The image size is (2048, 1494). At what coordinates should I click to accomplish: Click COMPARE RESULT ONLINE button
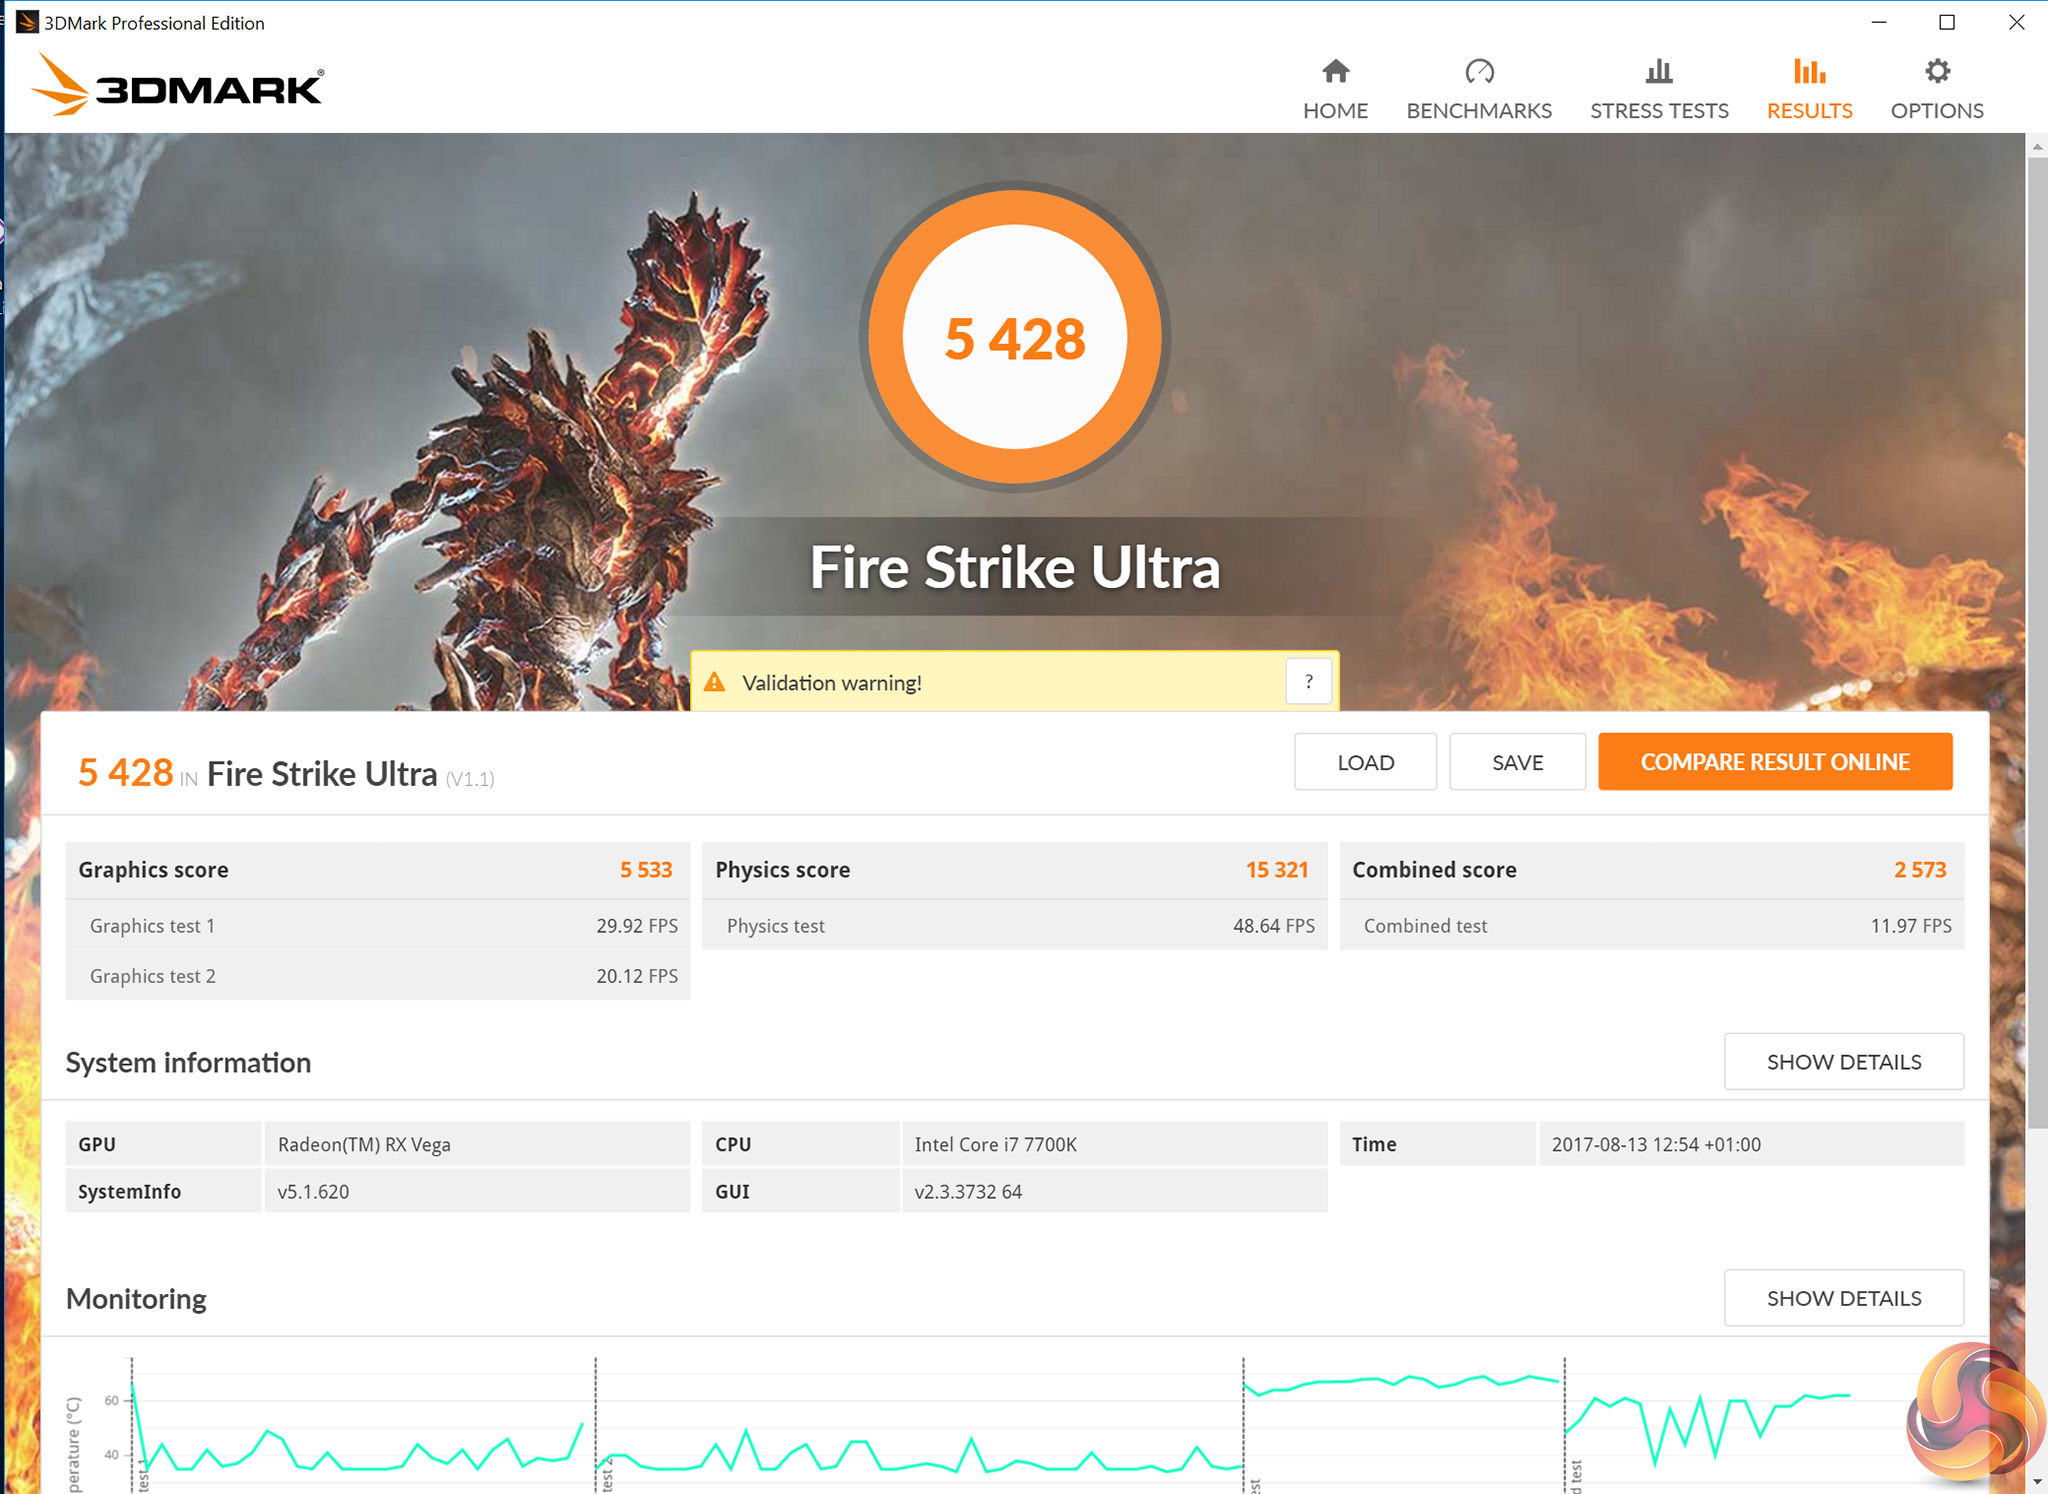tap(1774, 762)
